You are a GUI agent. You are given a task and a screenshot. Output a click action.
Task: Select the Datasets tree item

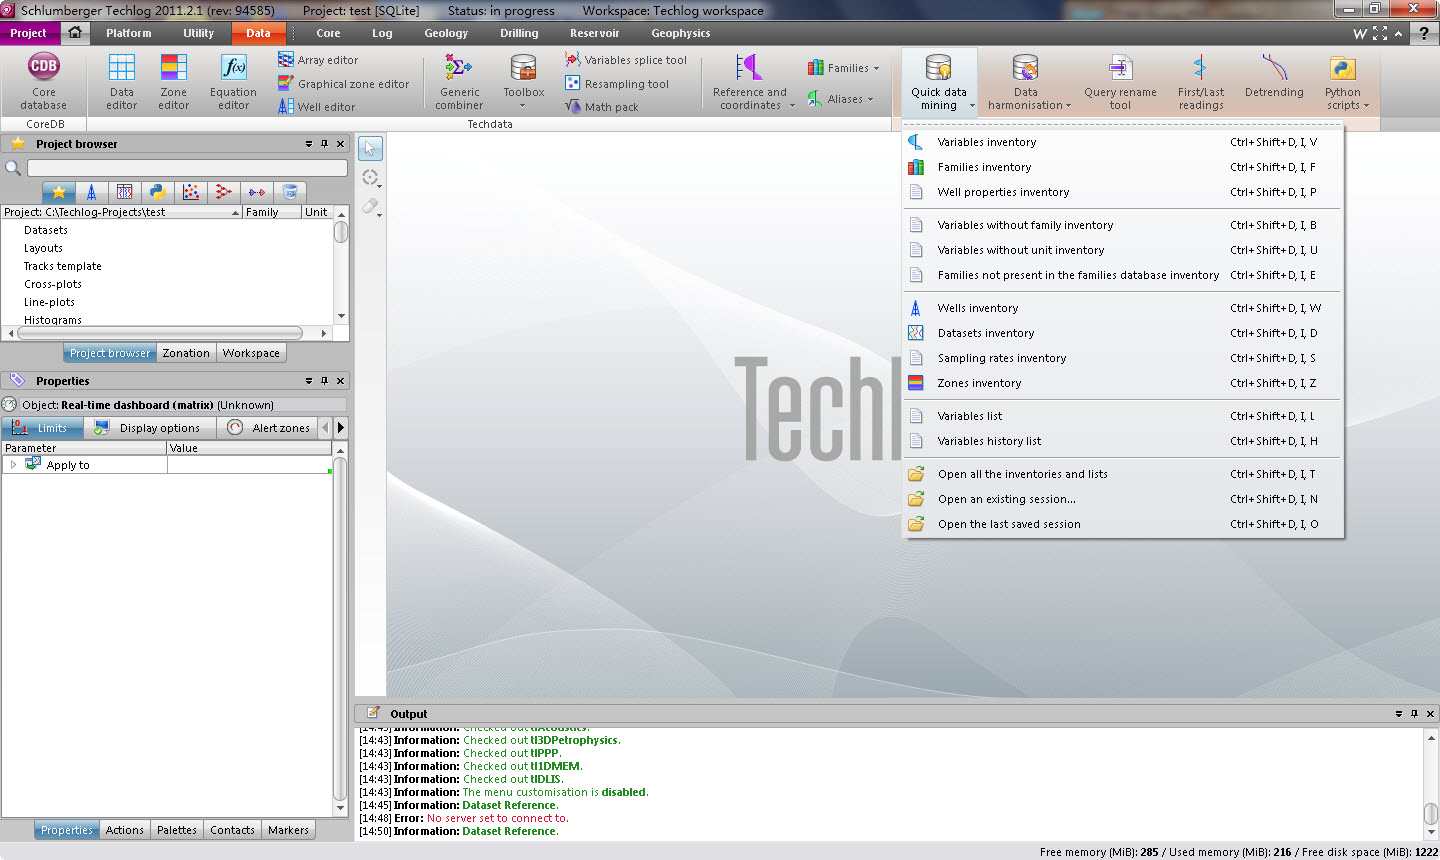click(46, 230)
